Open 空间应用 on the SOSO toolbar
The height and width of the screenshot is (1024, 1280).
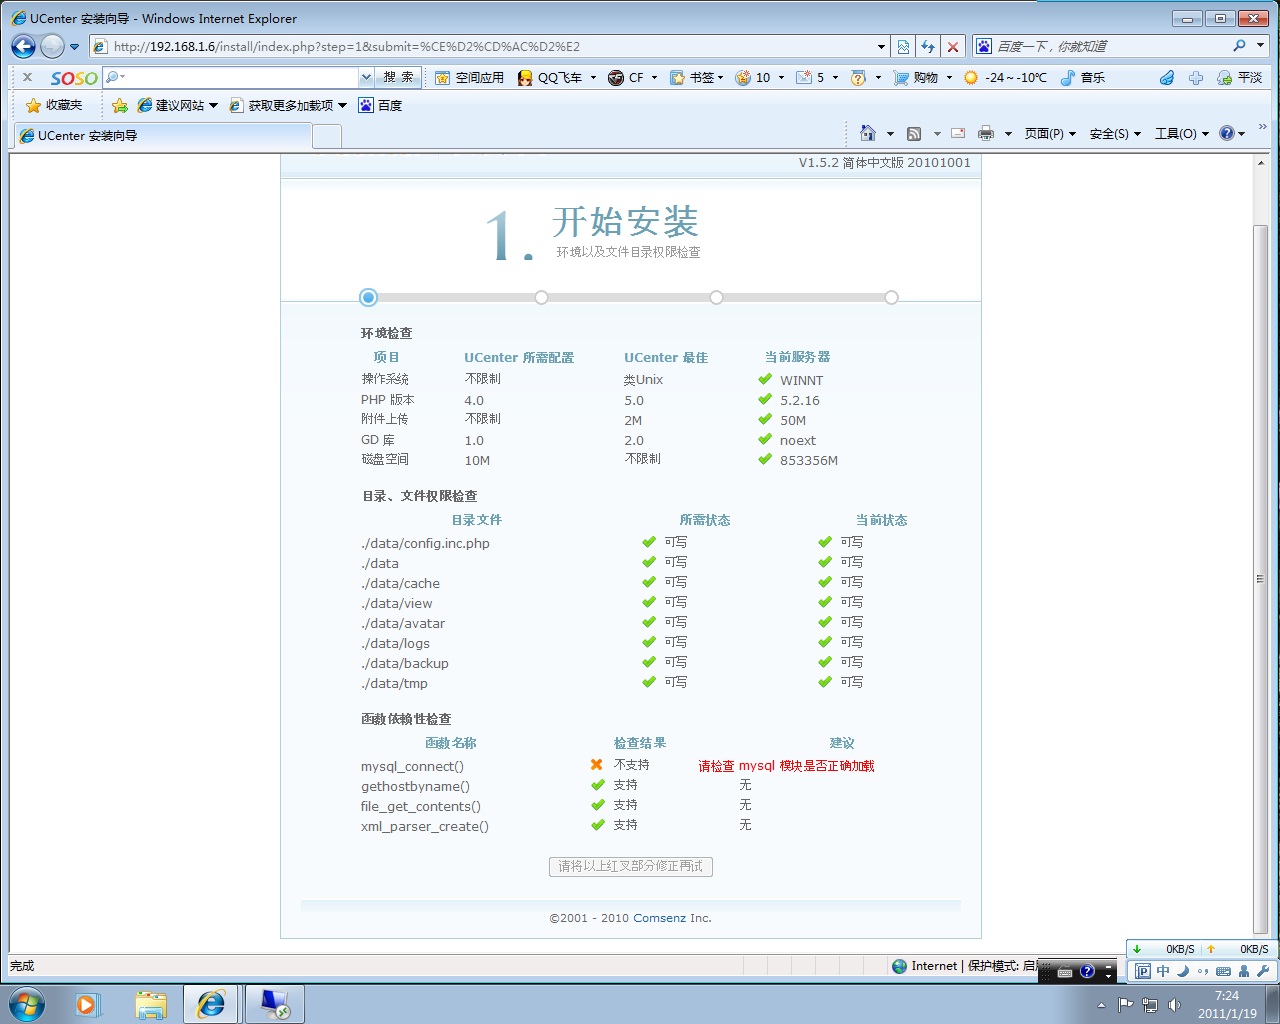coord(469,77)
